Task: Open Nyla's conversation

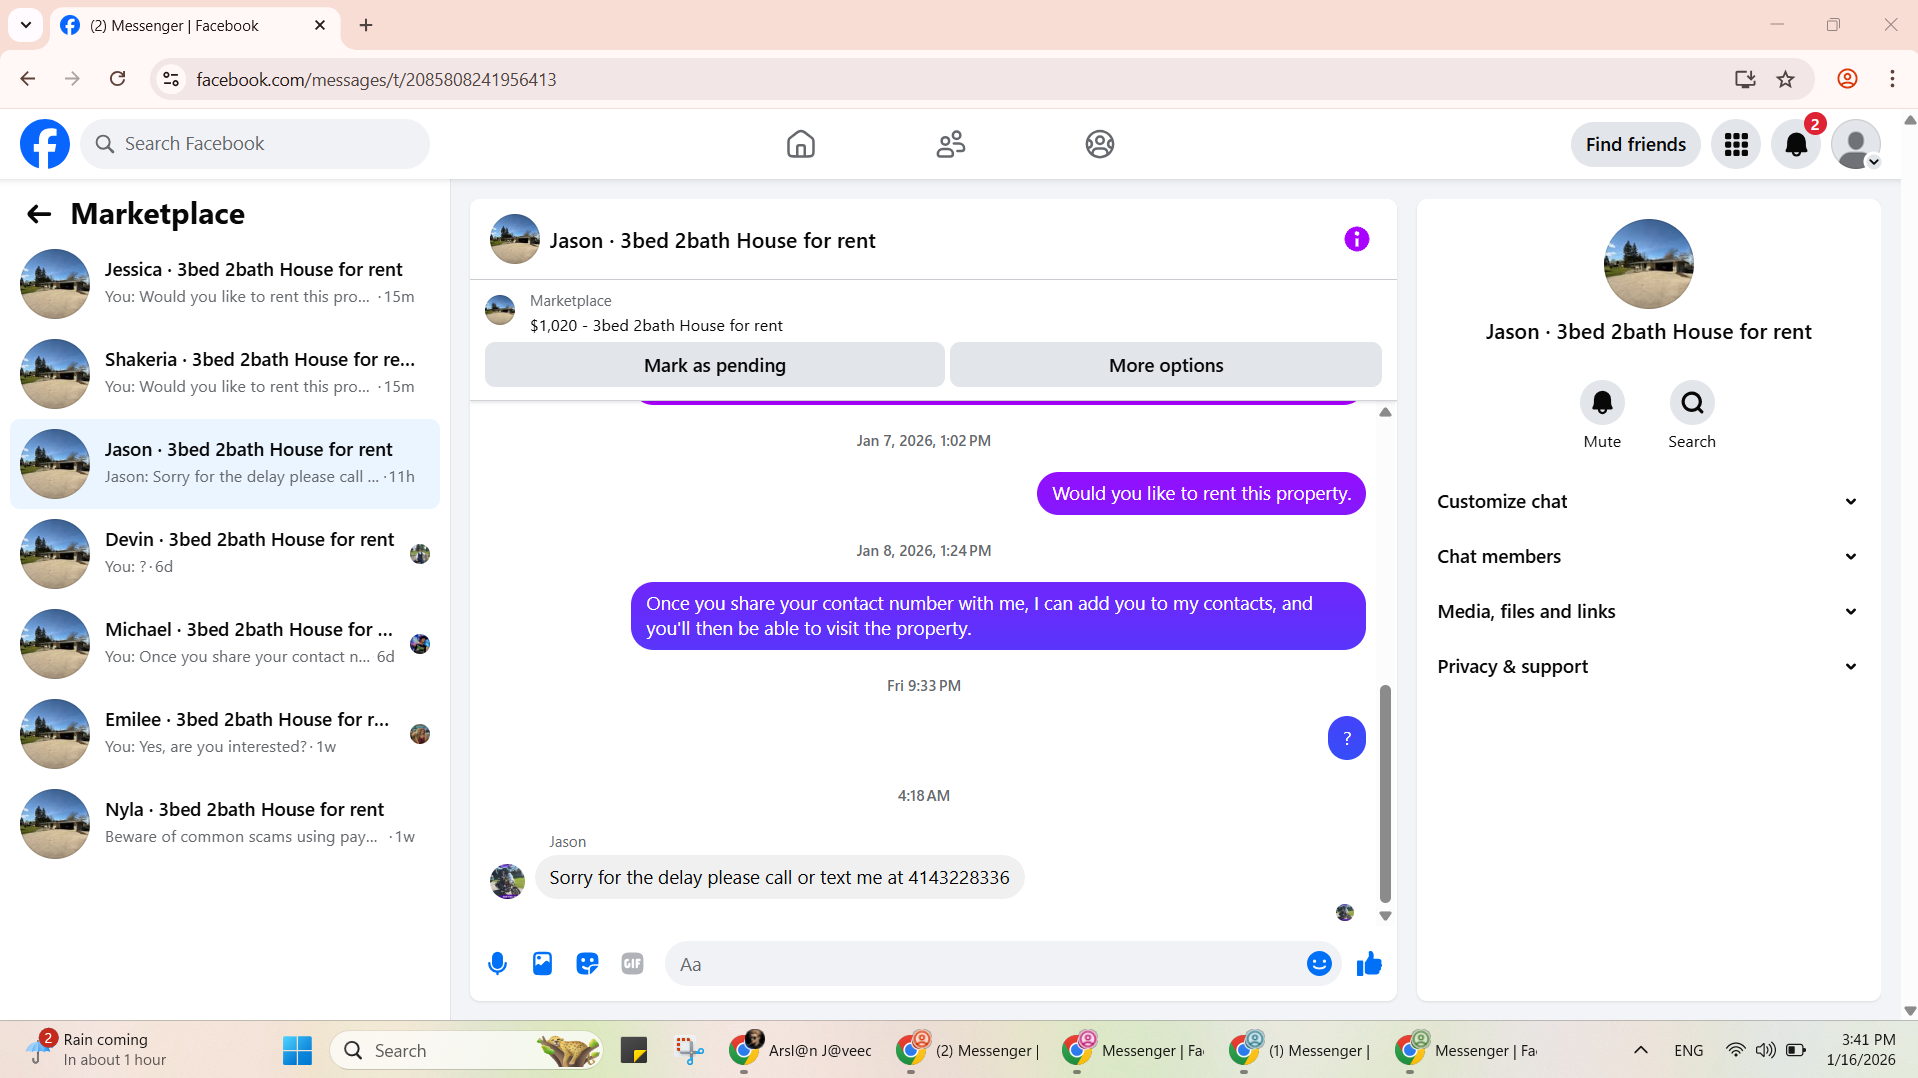Action: click(225, 824)
